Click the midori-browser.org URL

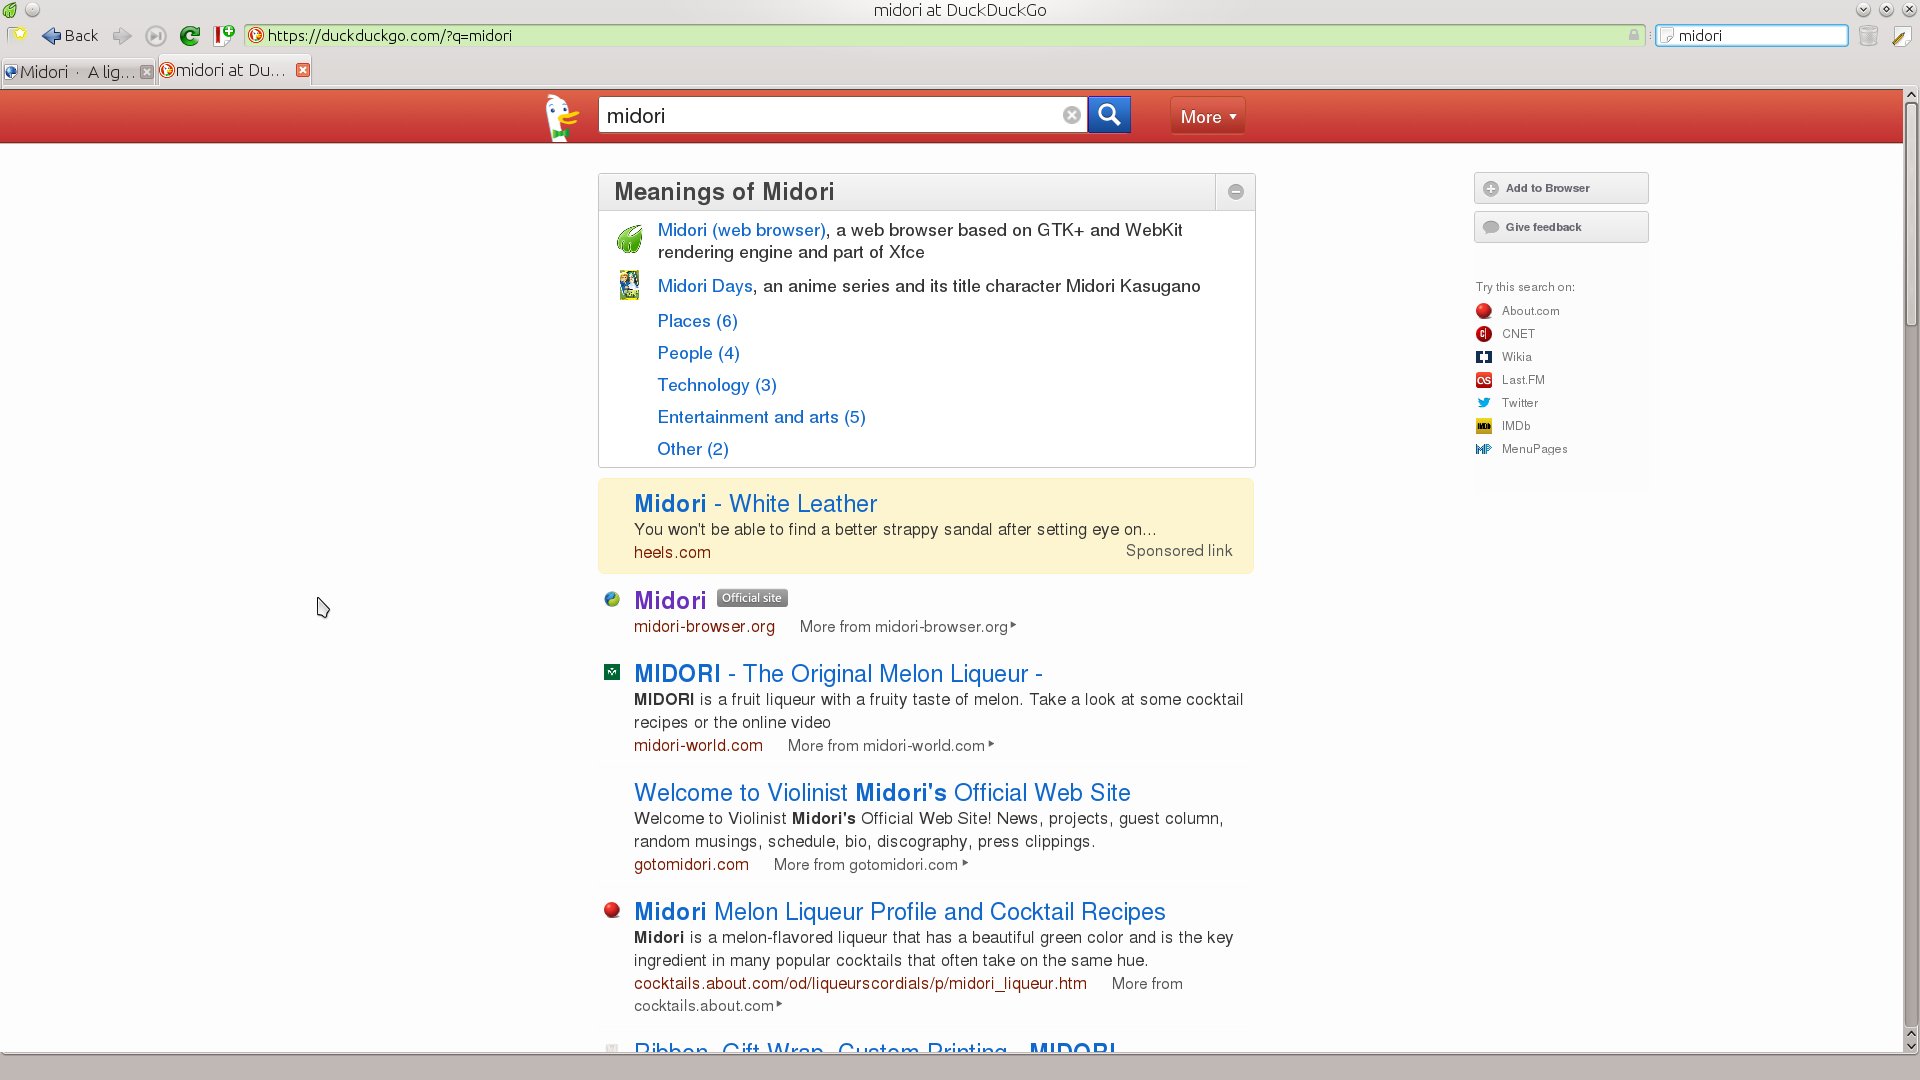click(704, 627)
